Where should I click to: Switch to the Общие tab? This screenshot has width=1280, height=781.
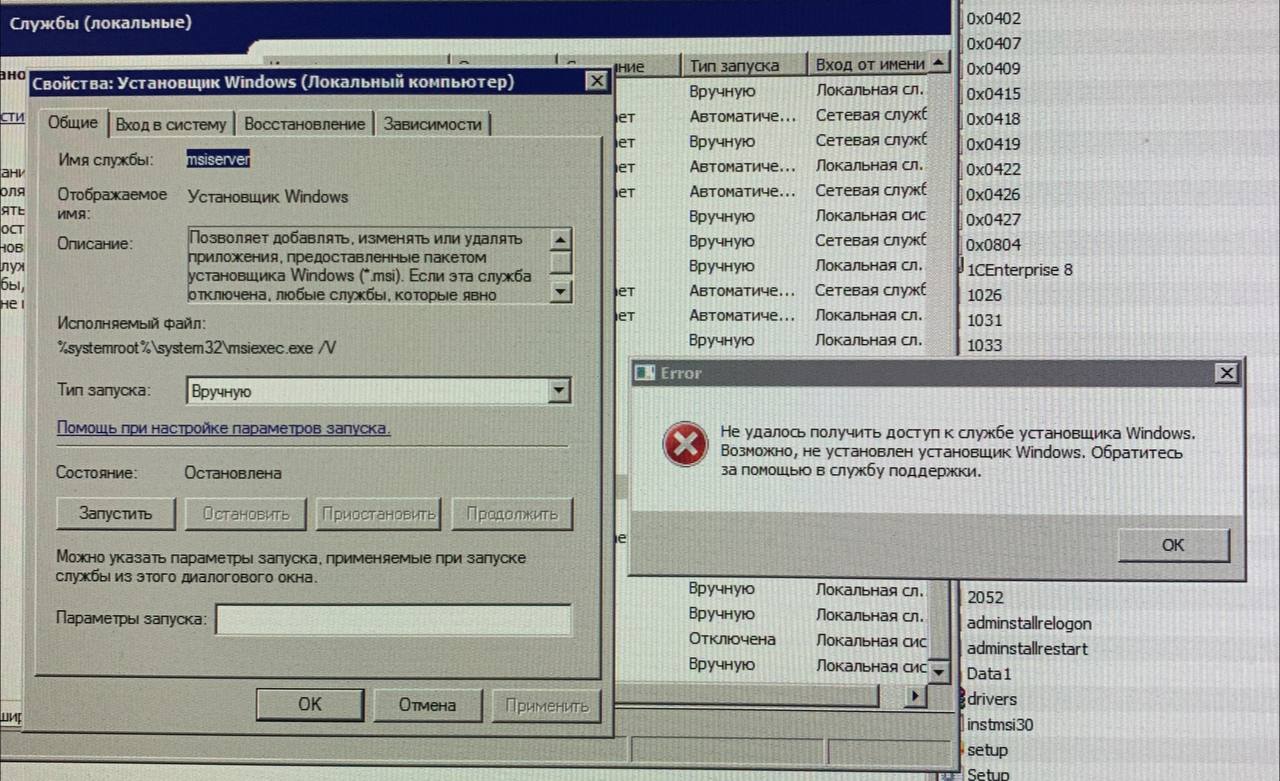click(x=73, y=122)
